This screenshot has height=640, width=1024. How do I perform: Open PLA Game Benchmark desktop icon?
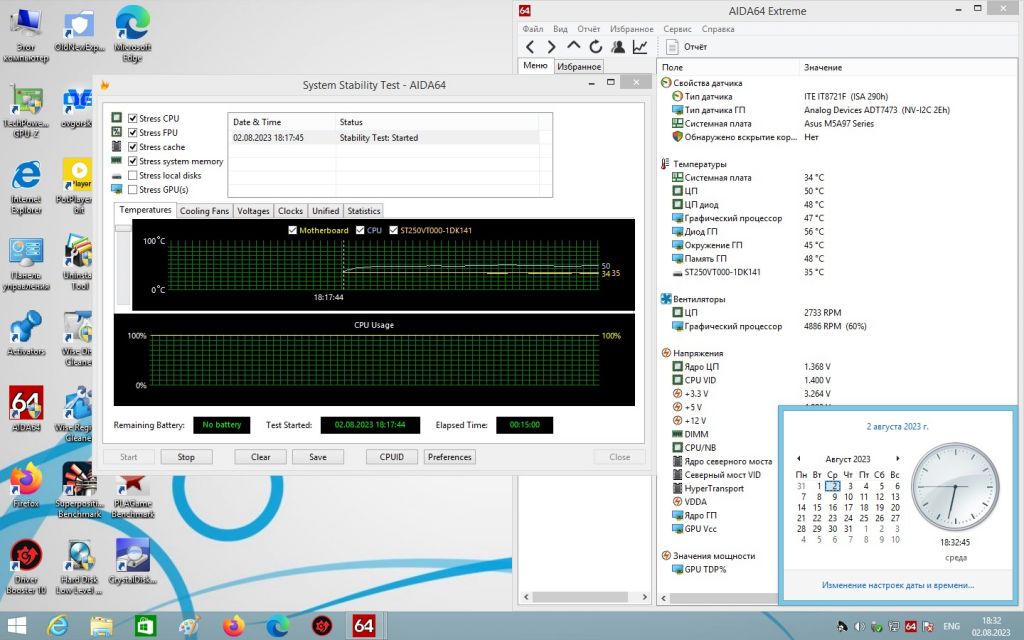pos(133,496)
